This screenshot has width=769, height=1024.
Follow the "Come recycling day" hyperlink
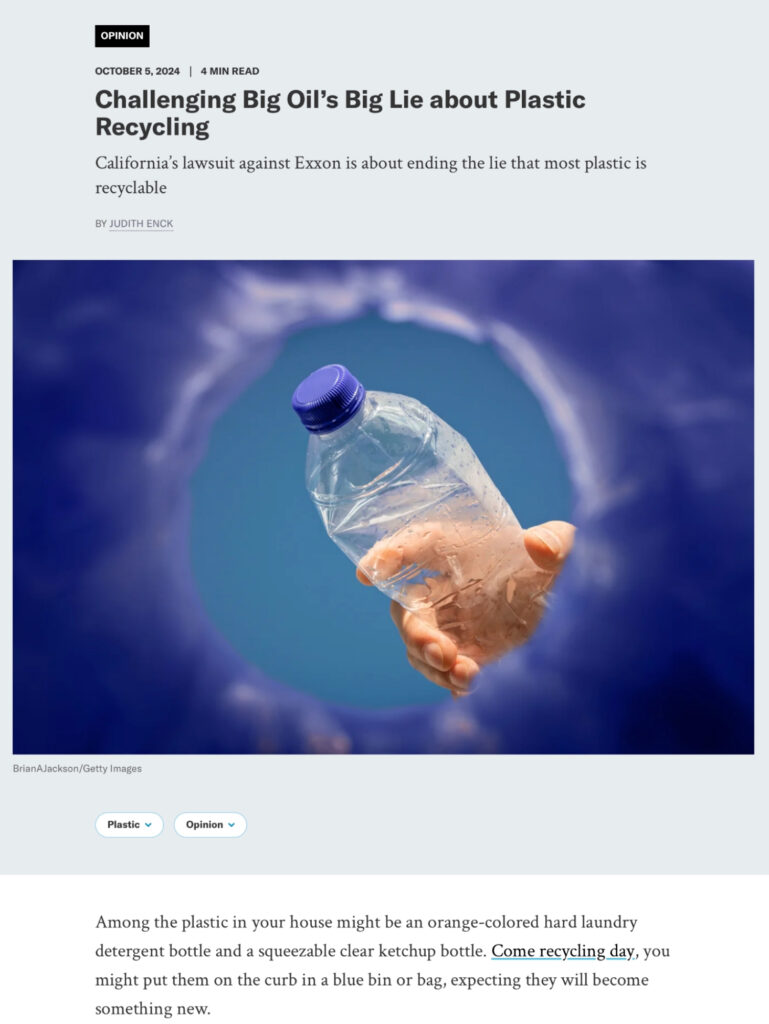tap(563, 951)
